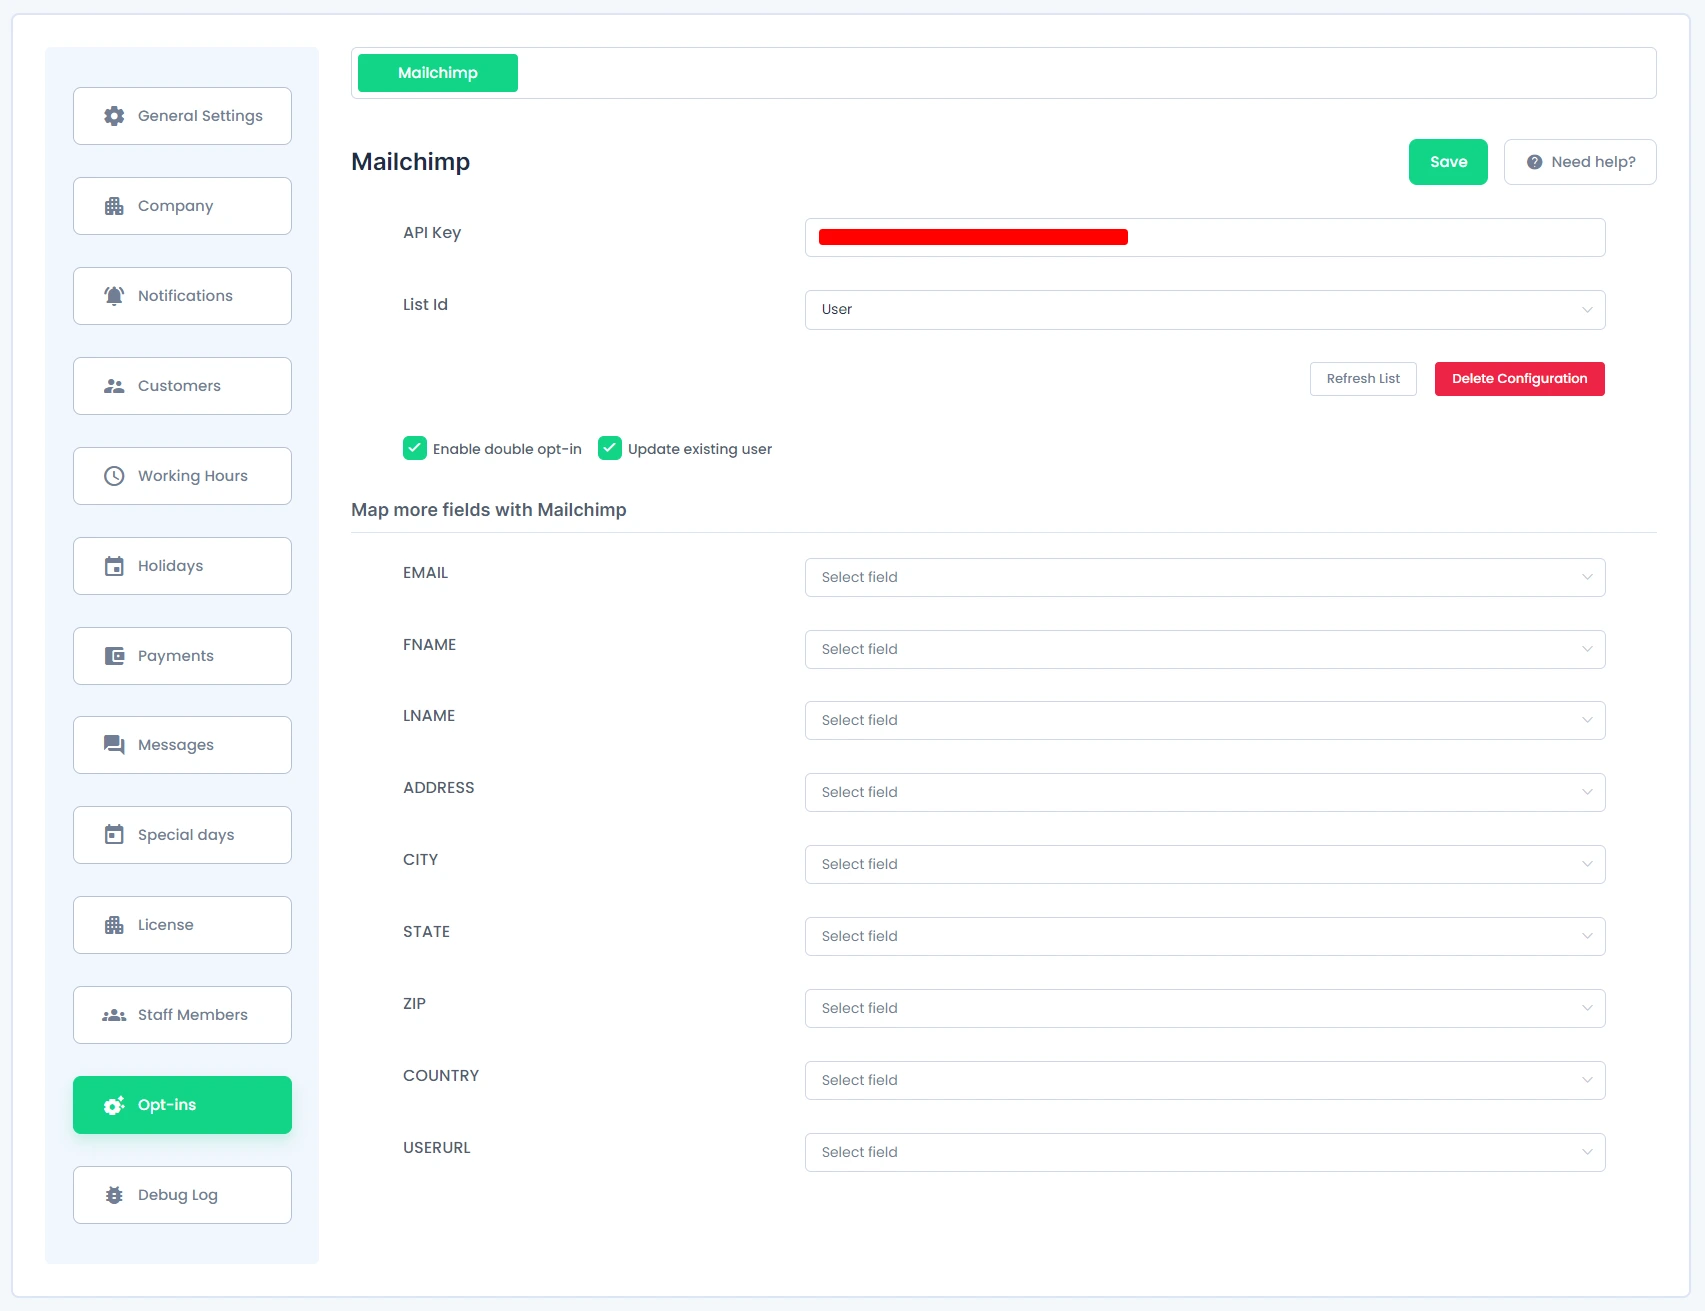Click the Notifications bell icon
The image size is (1705, 1311).
pos(114,296)
